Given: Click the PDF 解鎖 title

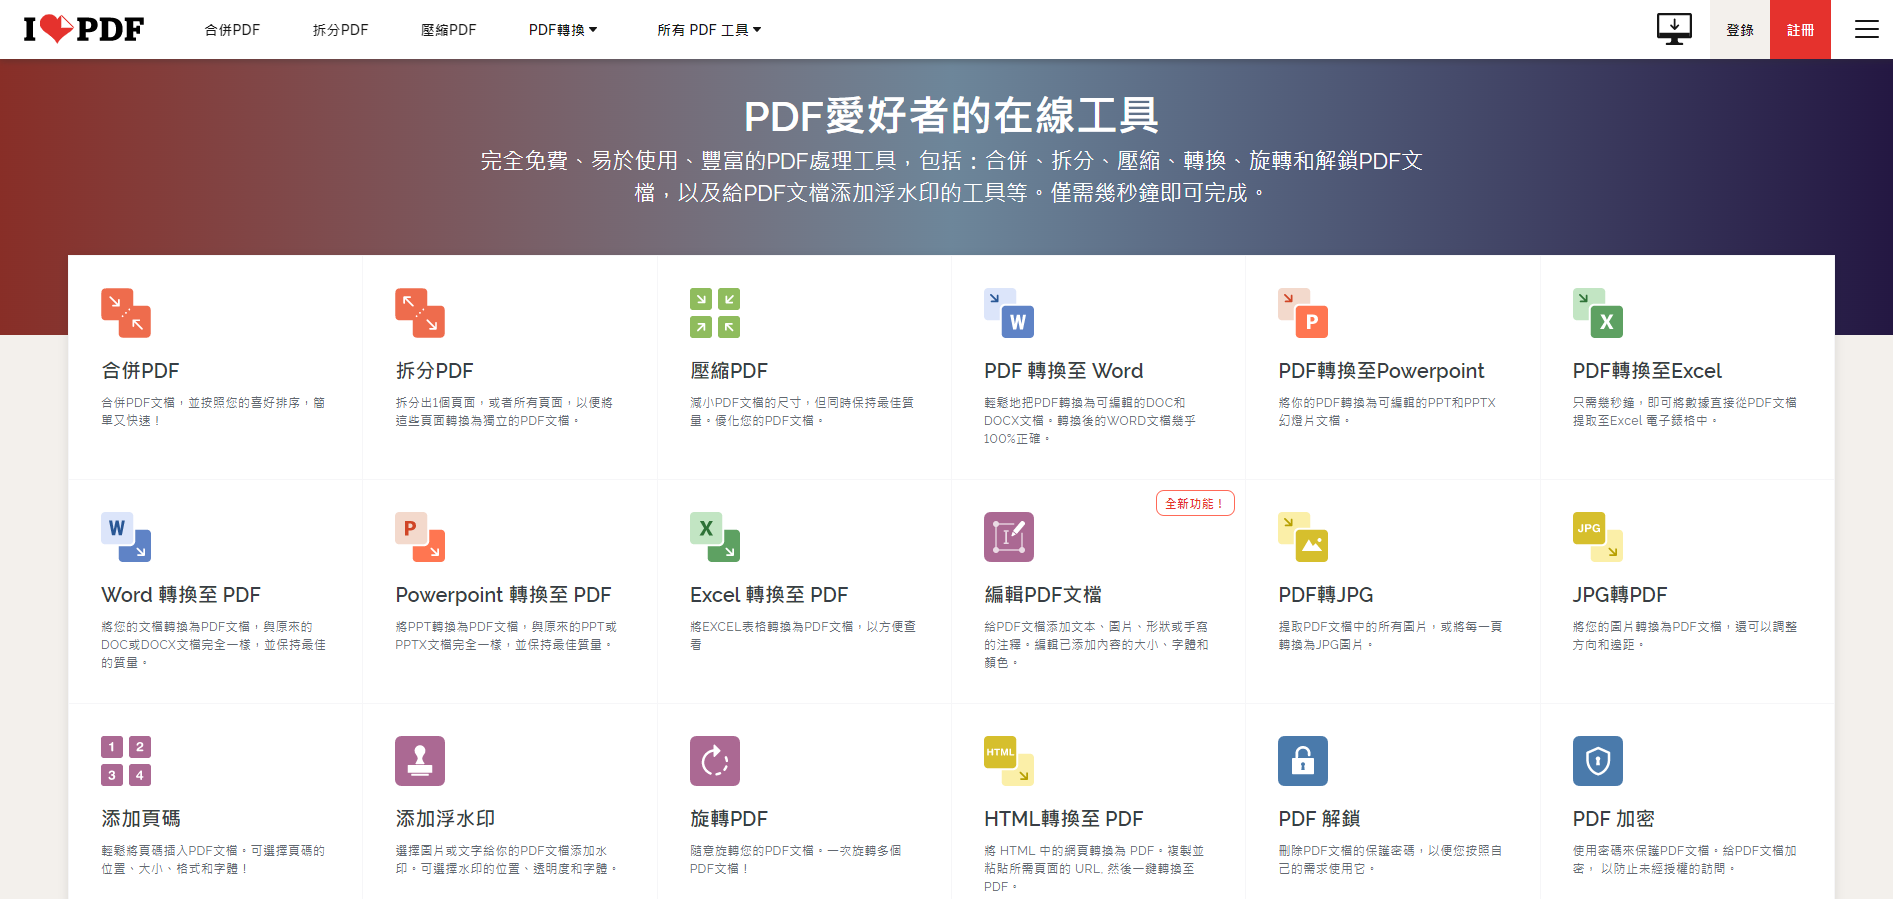Looking at the screenshot, I should tap(1319, 819).
